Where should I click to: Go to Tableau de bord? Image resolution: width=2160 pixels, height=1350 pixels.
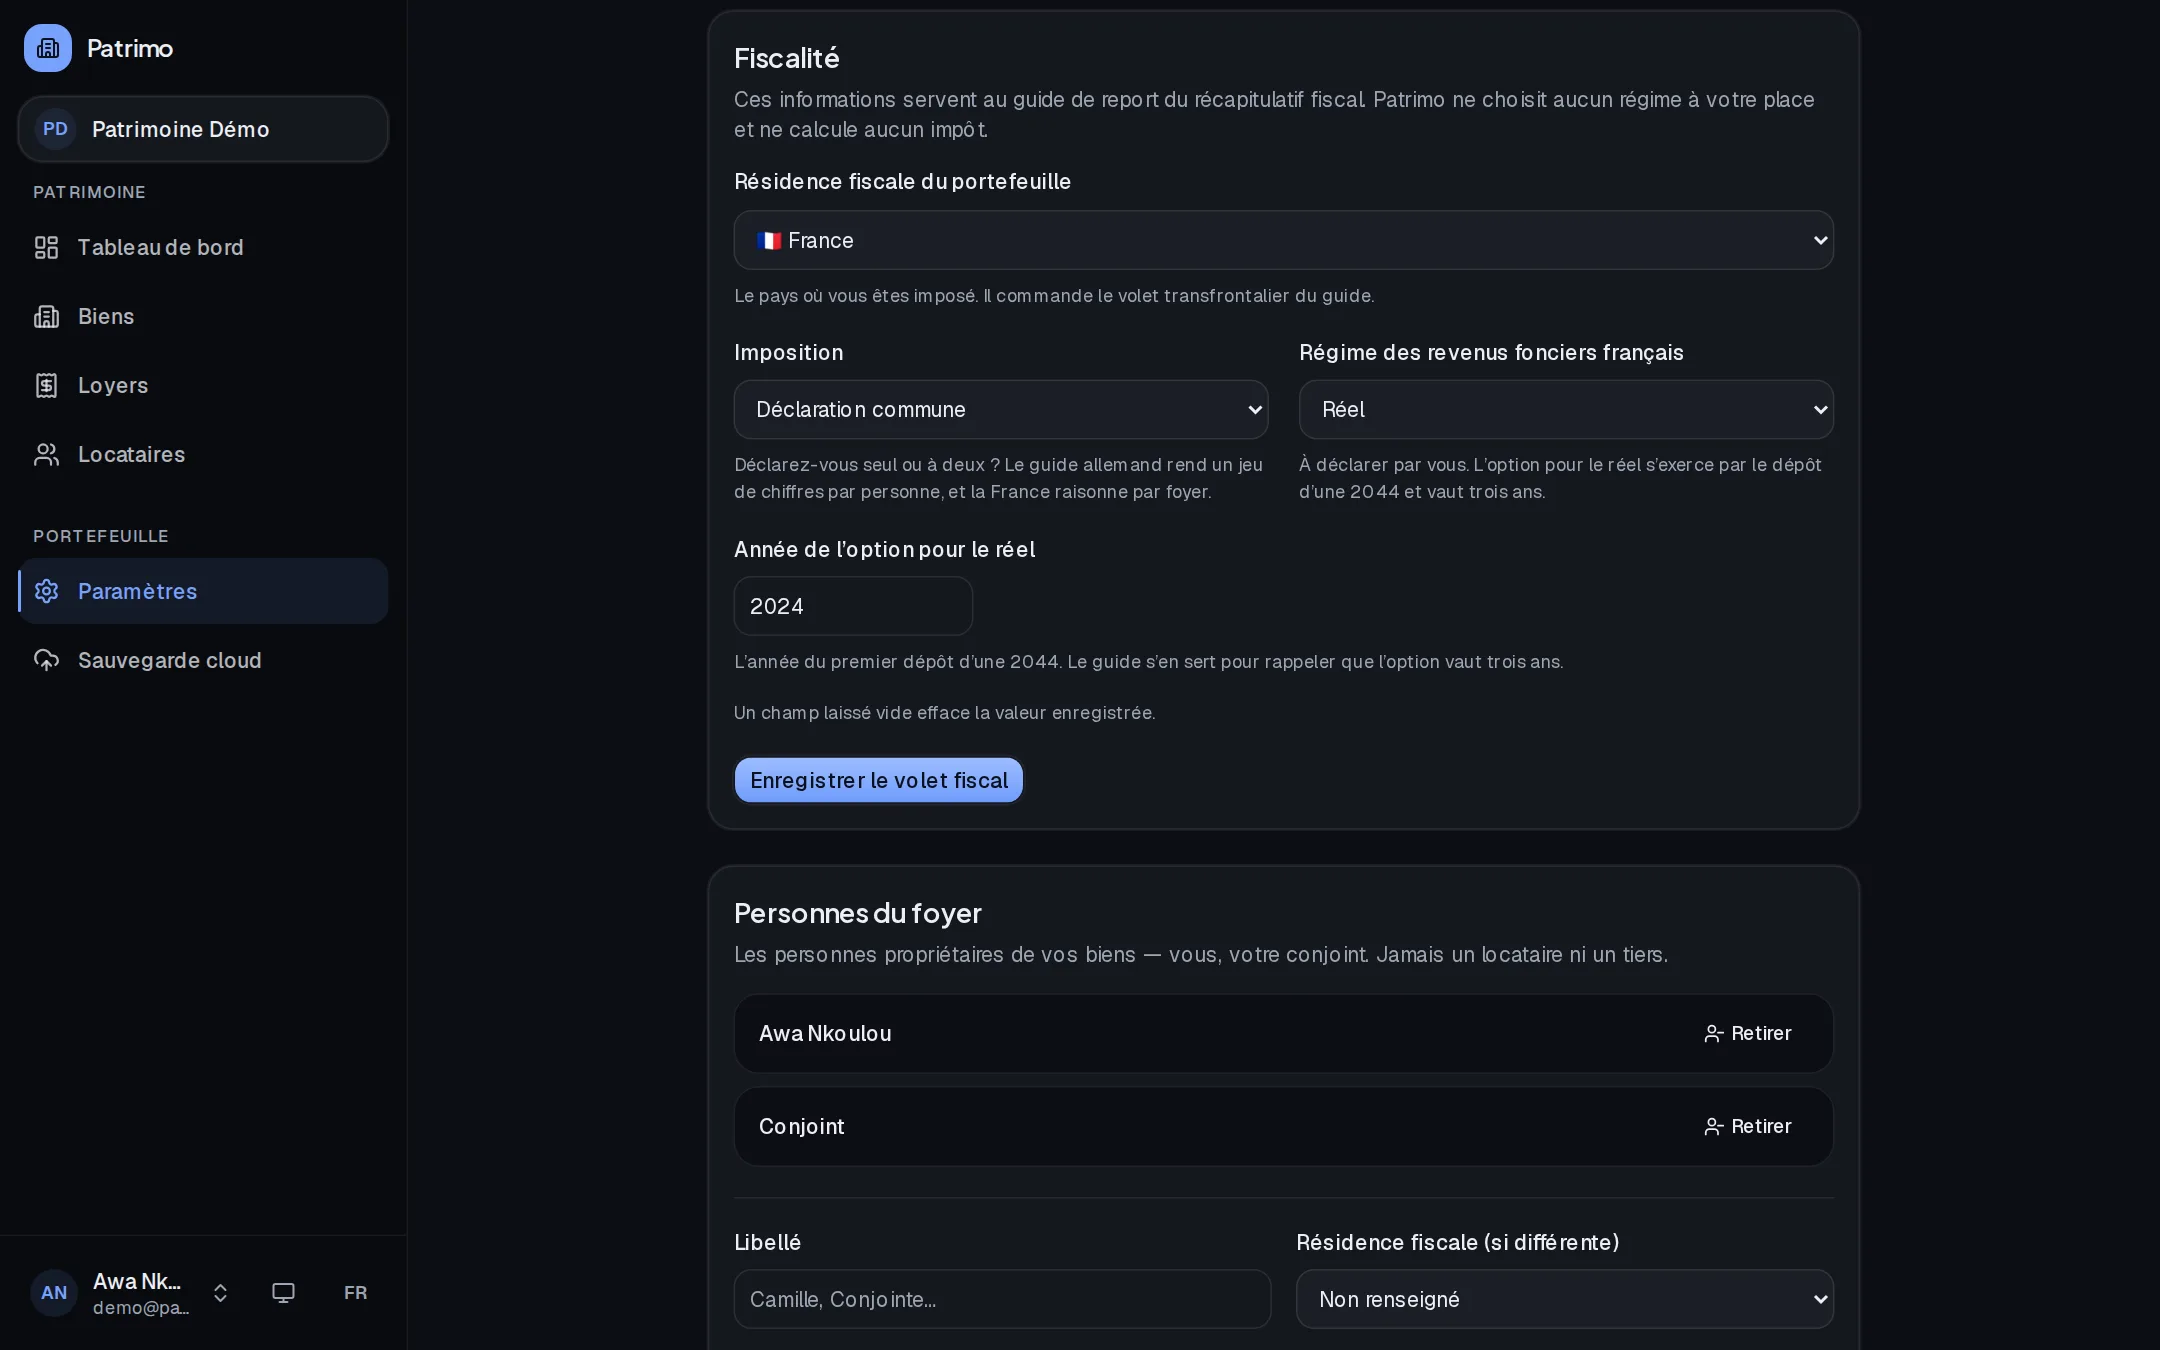click(203, 247)
